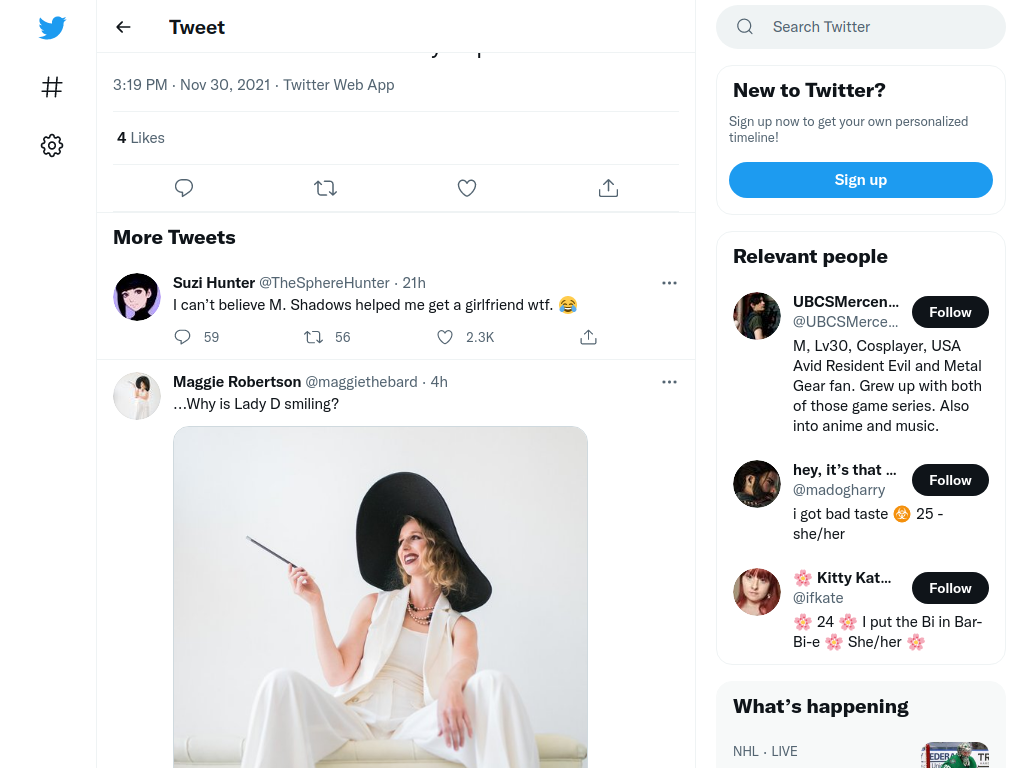This screenshot has height=768, width=1024.
Task: Open Explore via hashtag icon
Action: (52, 87)
